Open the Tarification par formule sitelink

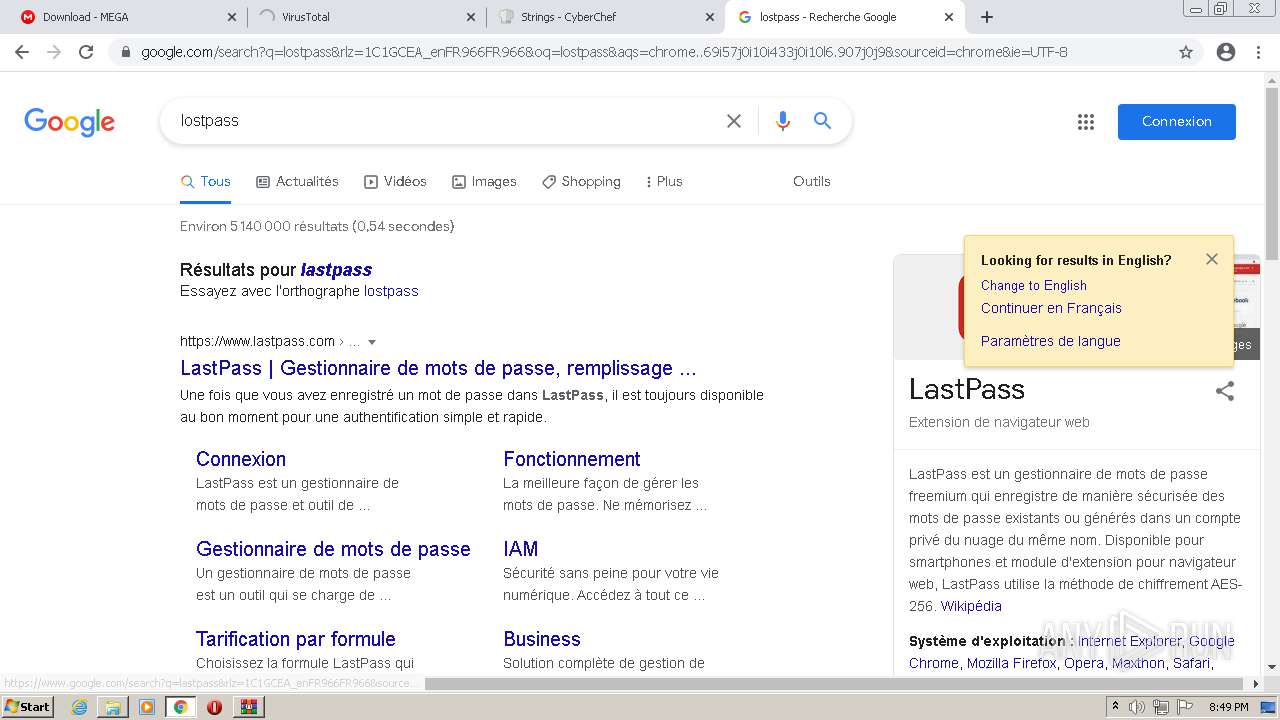coord(296,639)
